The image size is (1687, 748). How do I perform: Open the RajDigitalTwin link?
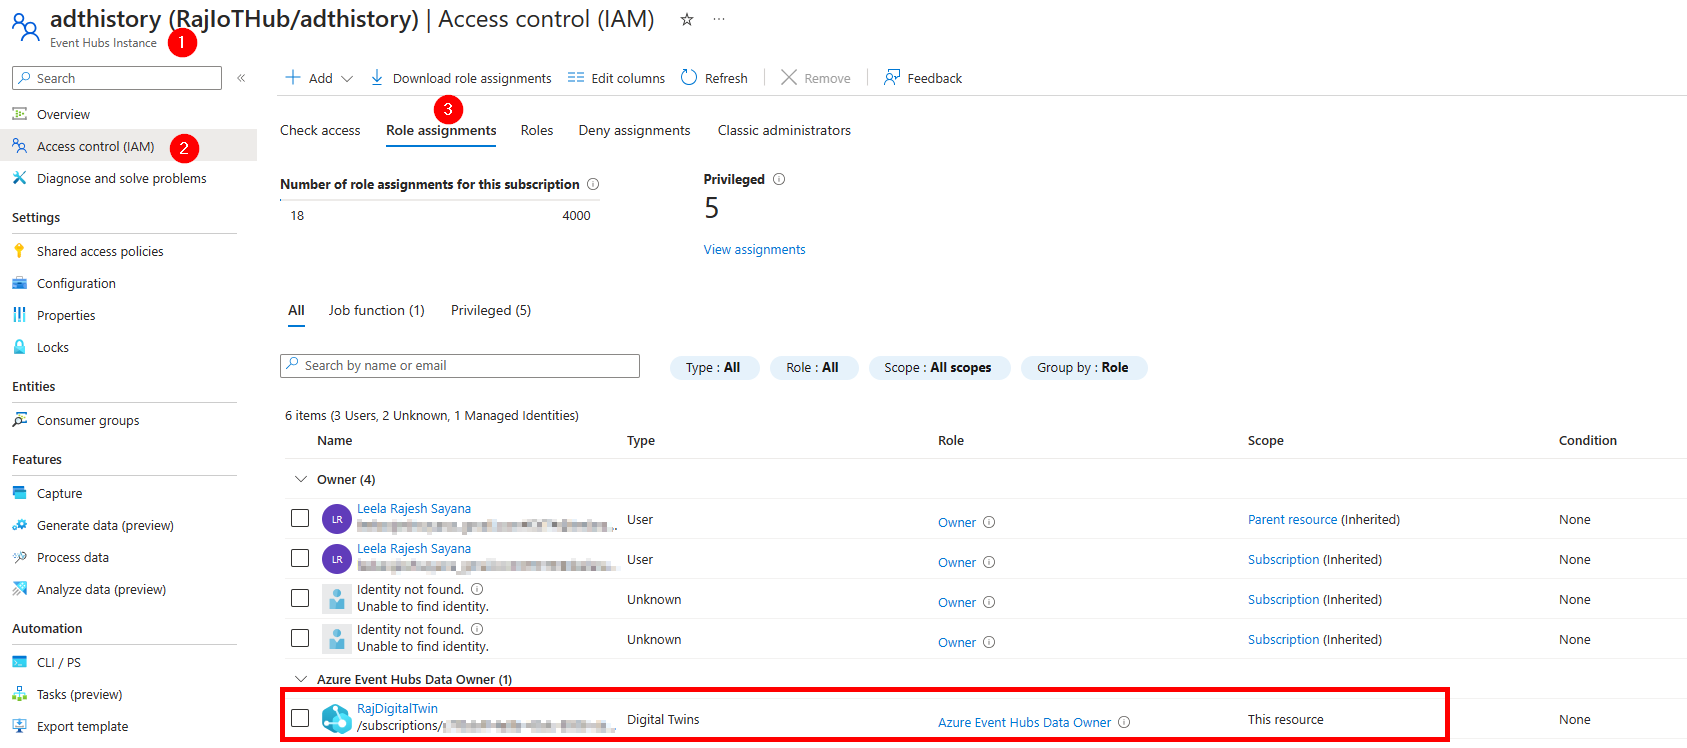pyautogui.click(x=397, y=709)
